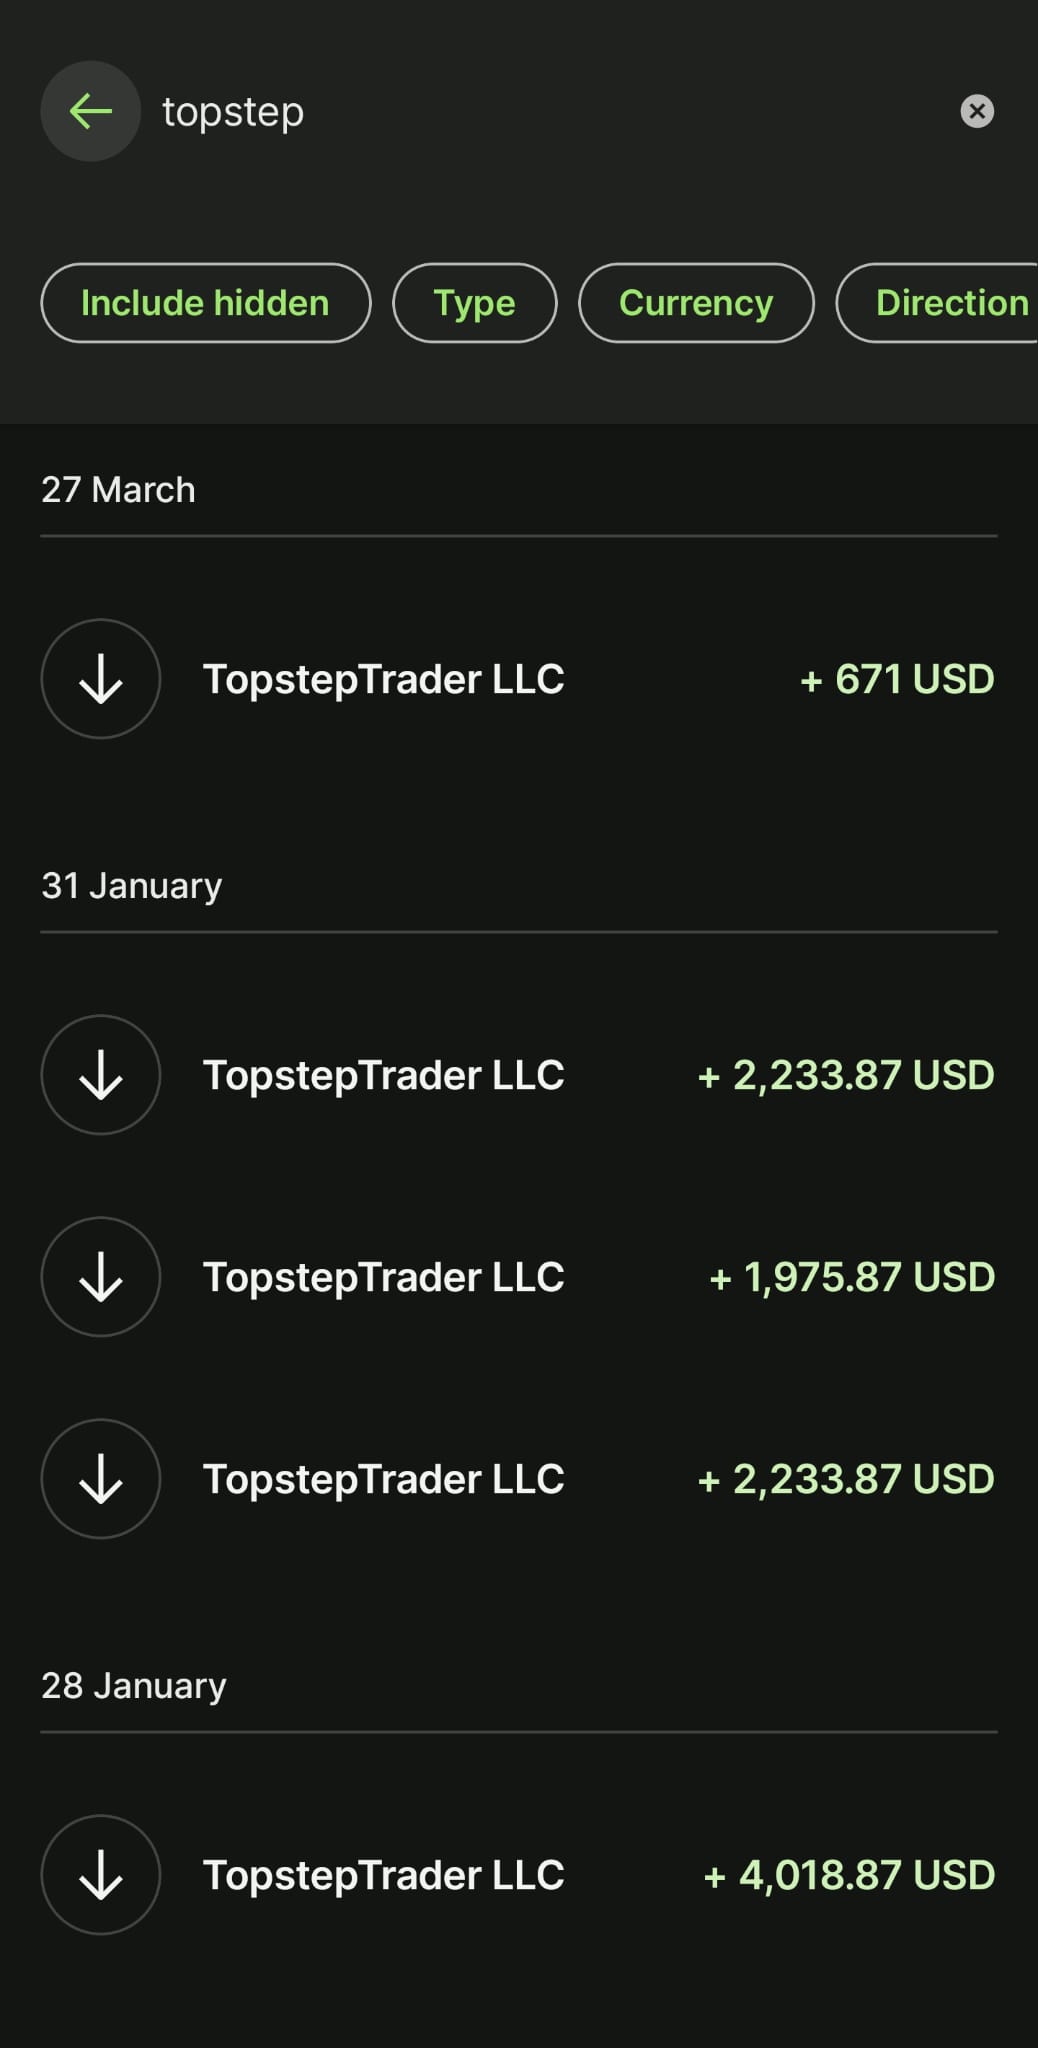1038x2048 pixels.
Task: Select the + 1,975.87 USD amount
Action: coord(852,1277)
